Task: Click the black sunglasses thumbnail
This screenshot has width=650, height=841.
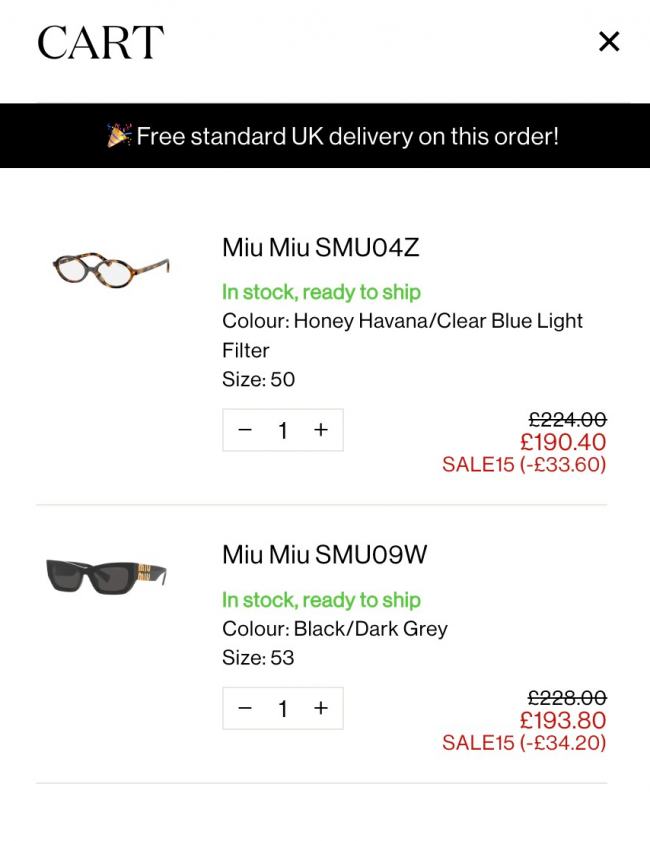Action: pyautogui.click(x=106, y=576)
